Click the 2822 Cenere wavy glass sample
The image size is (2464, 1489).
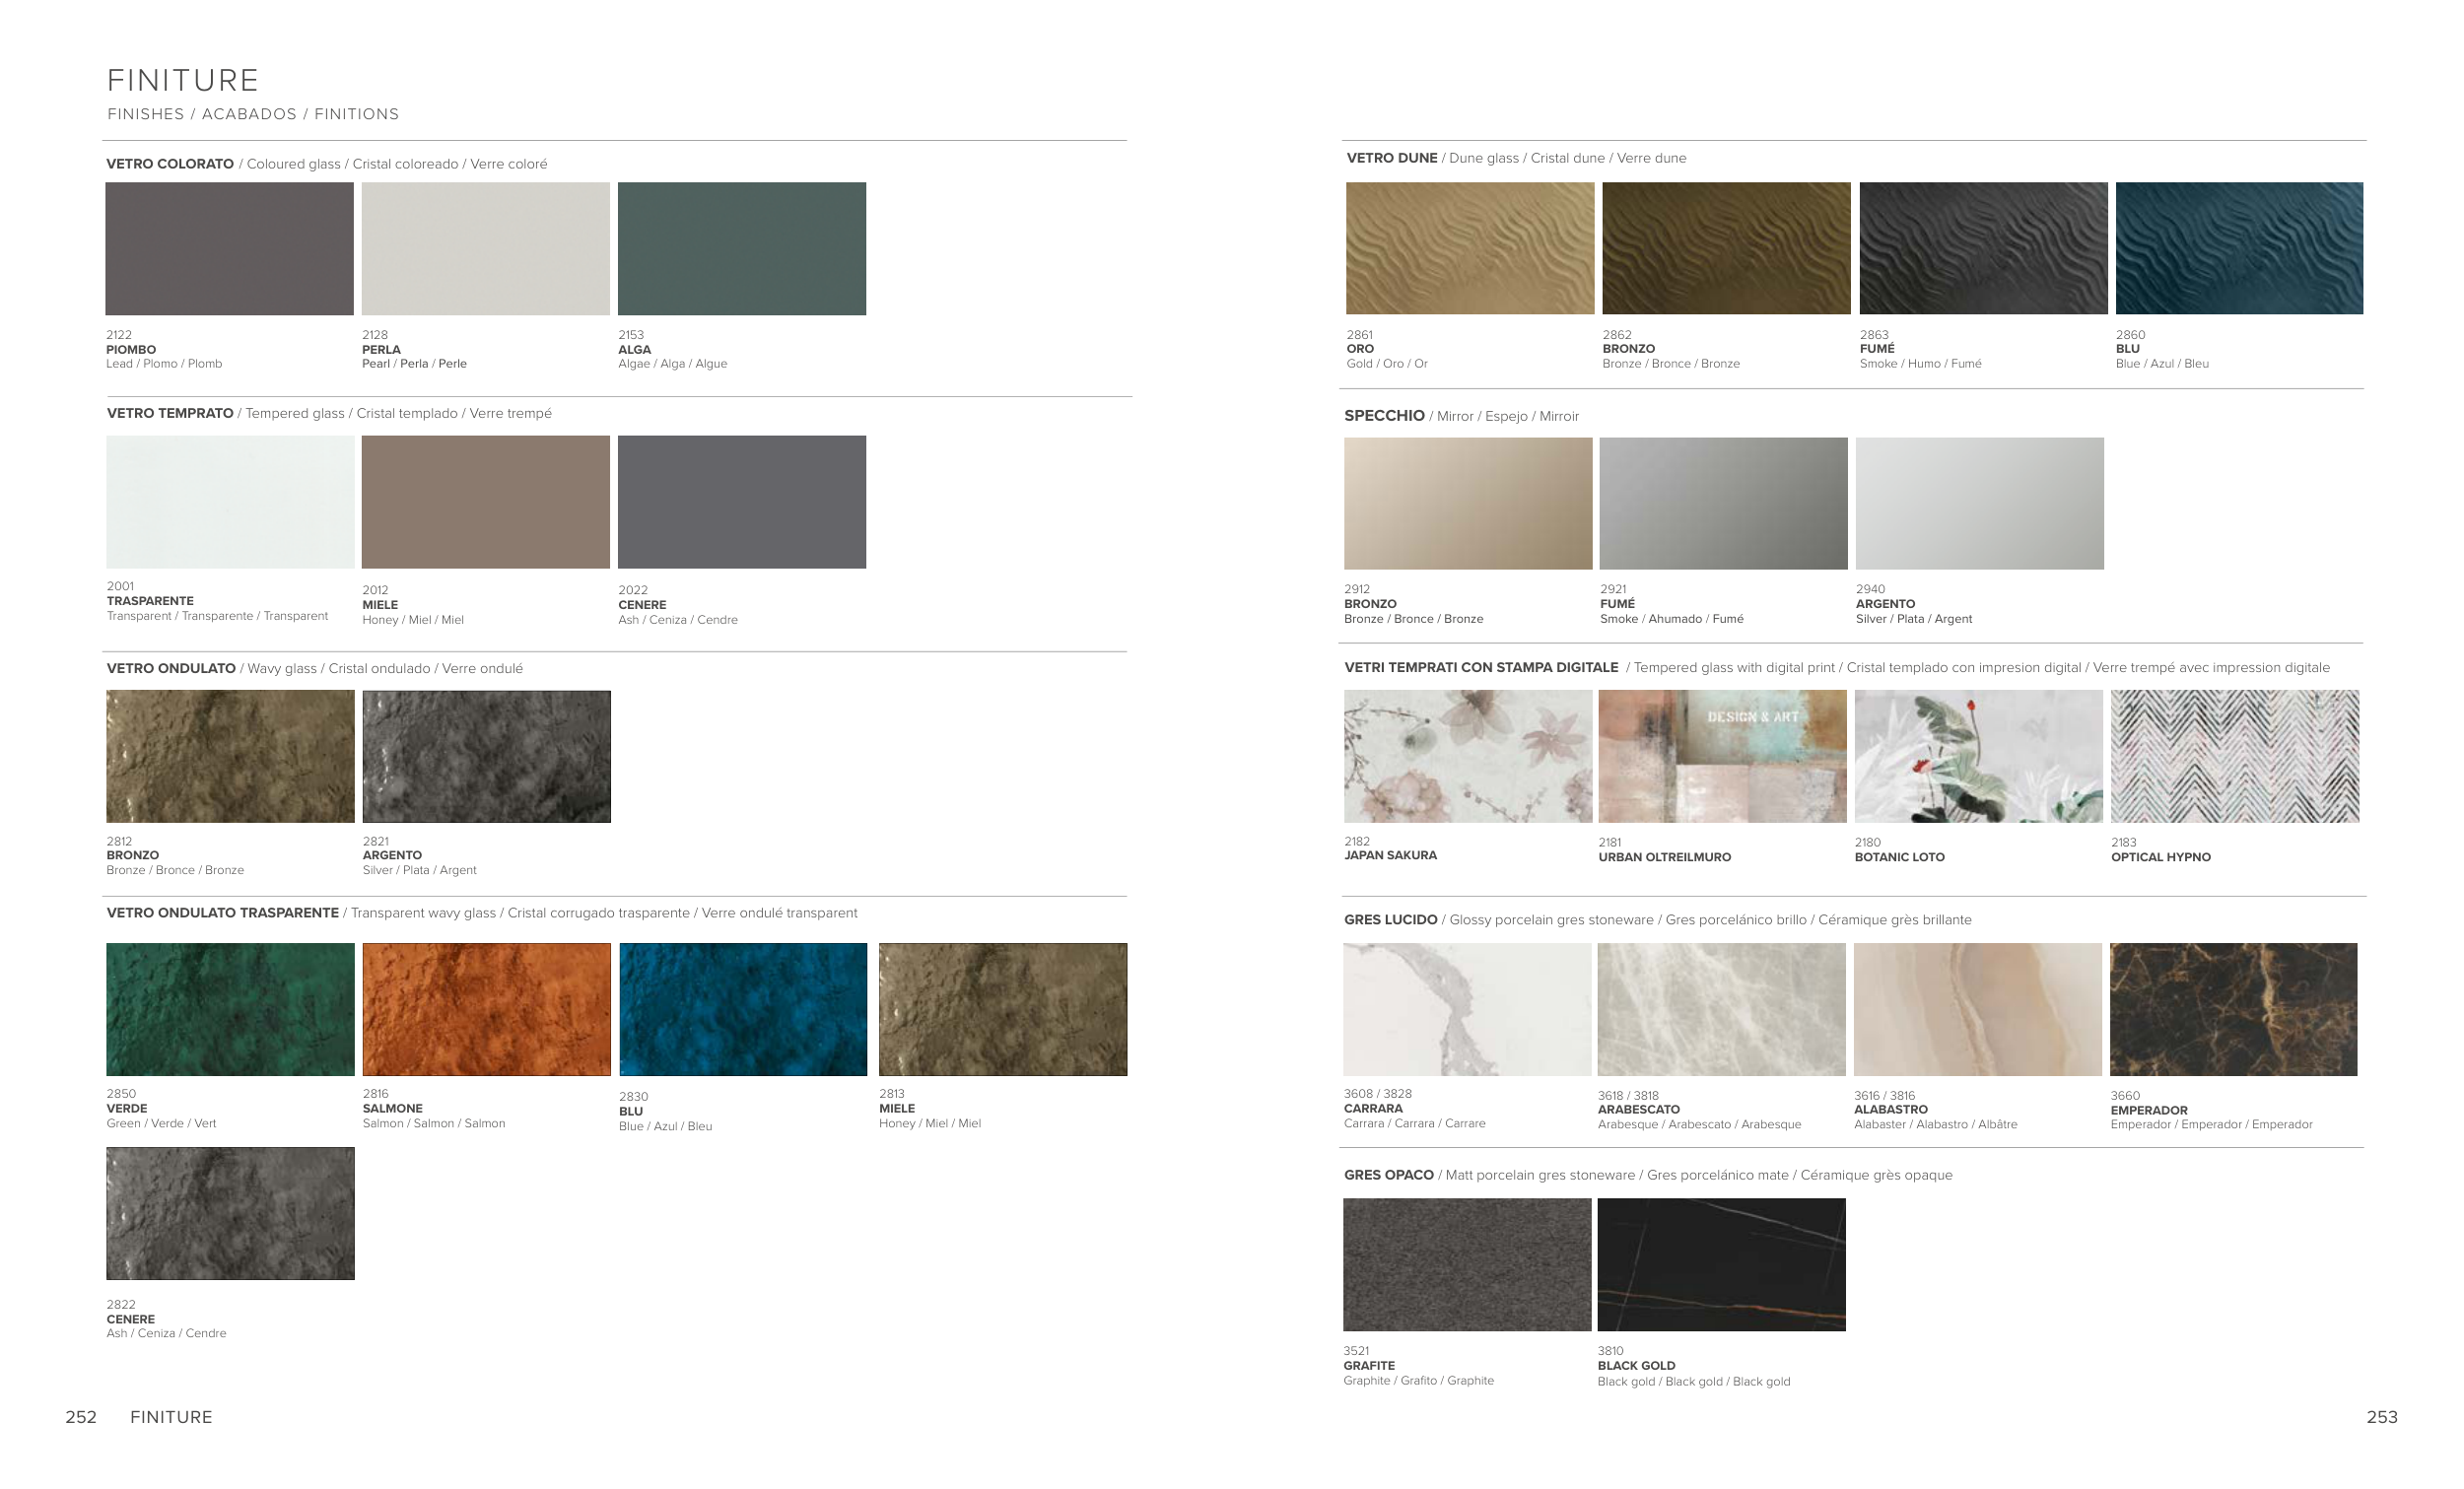coord(230,1213)
